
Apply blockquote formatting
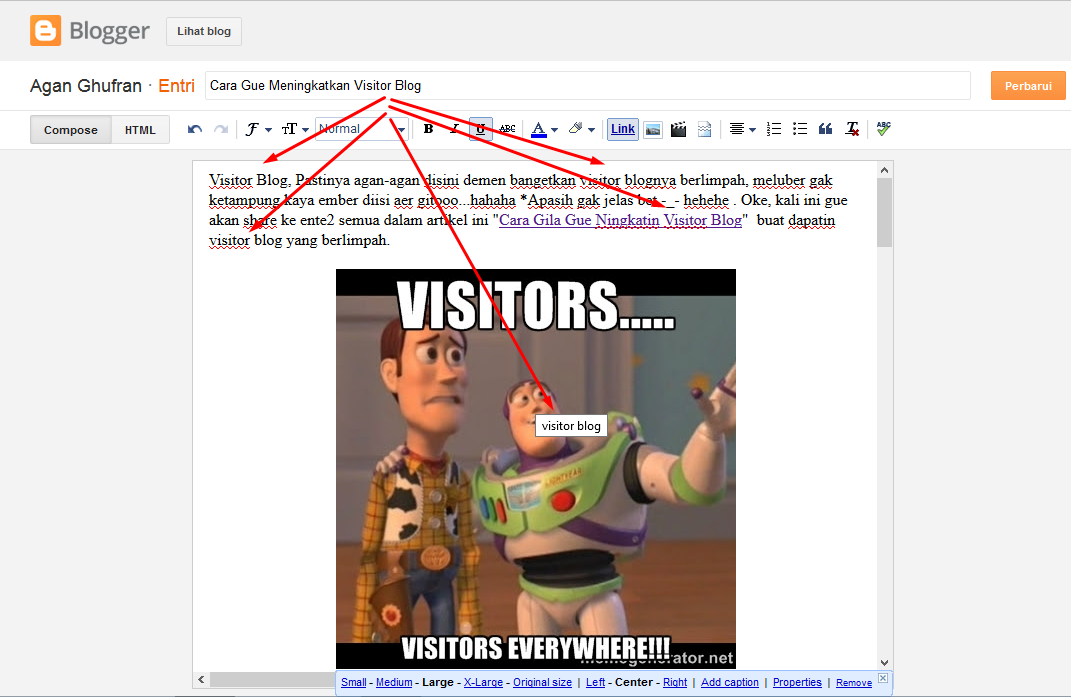pos(825,129)
